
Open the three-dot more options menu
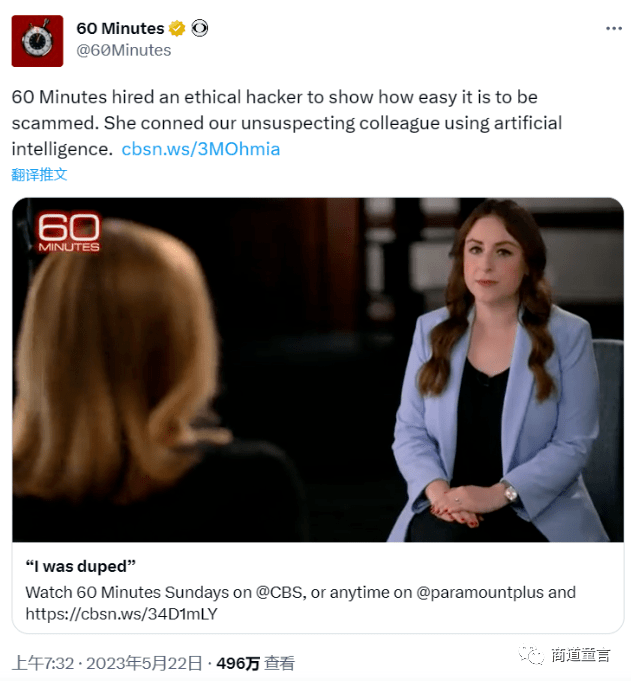pos(613,28)
